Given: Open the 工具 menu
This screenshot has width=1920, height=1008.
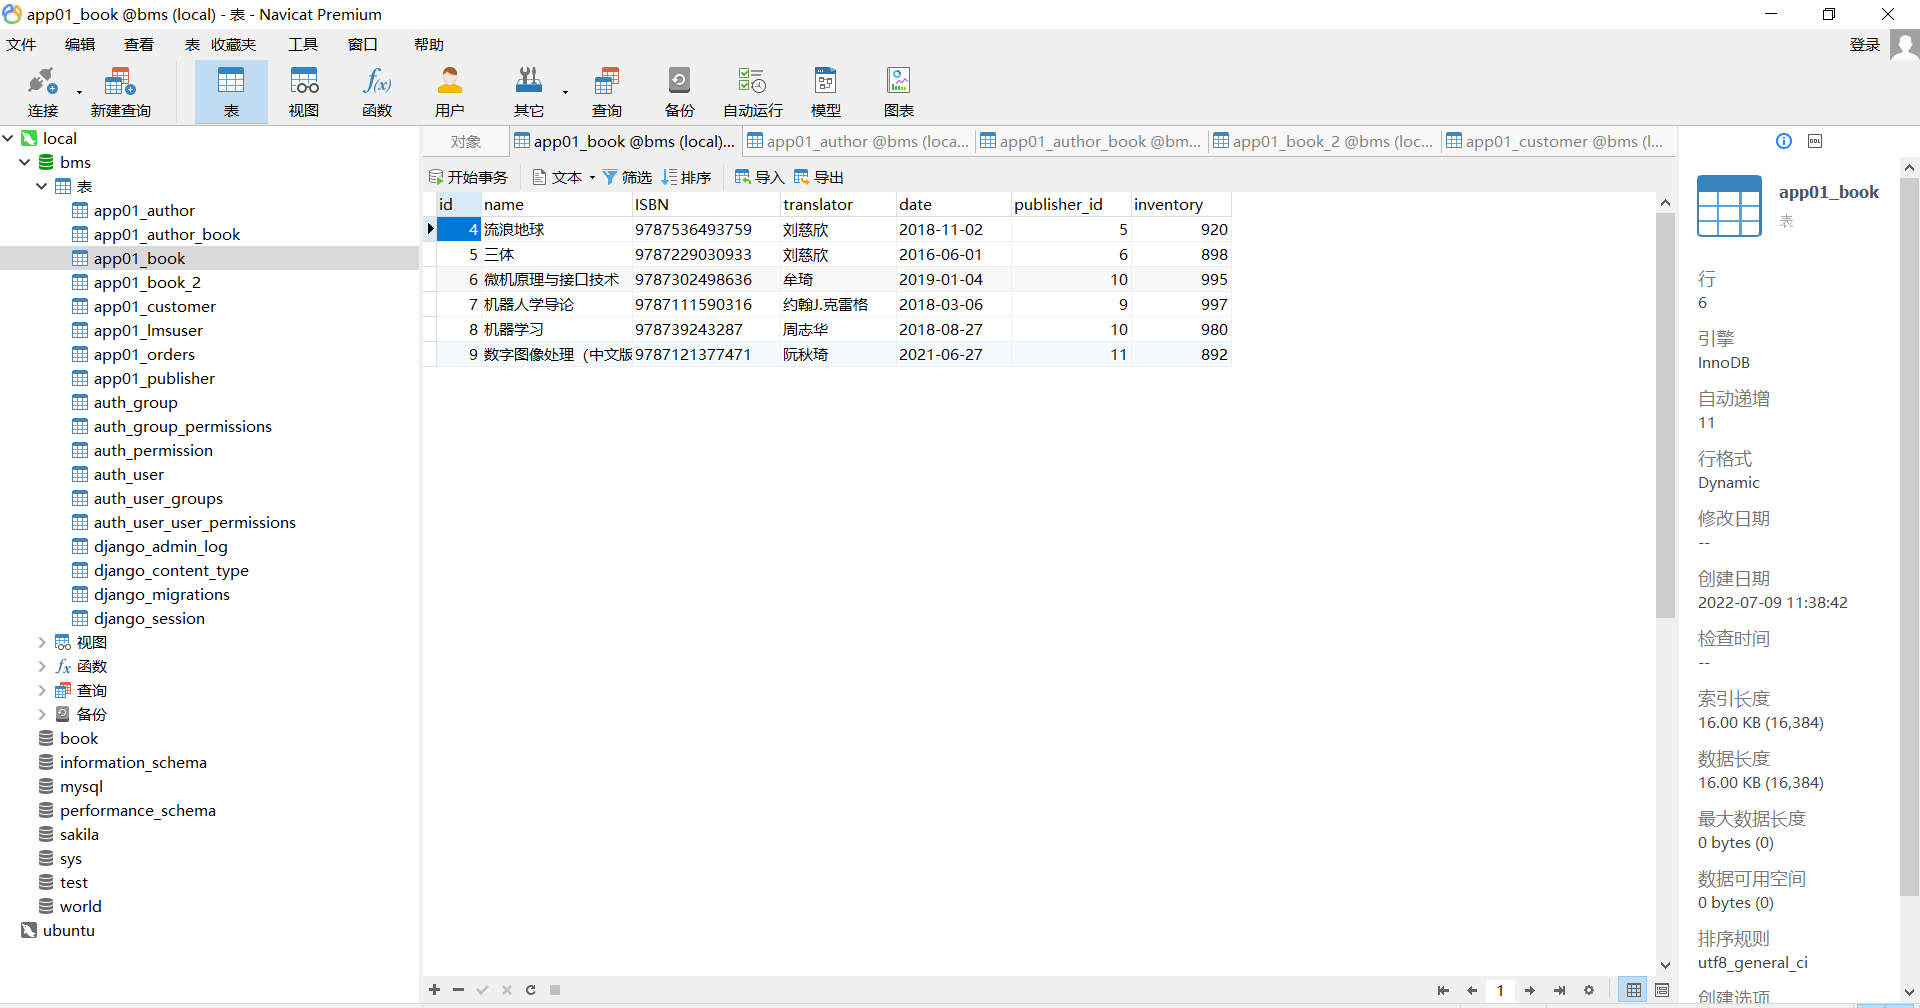Looking at the screenshot, I should pos(303,44).
